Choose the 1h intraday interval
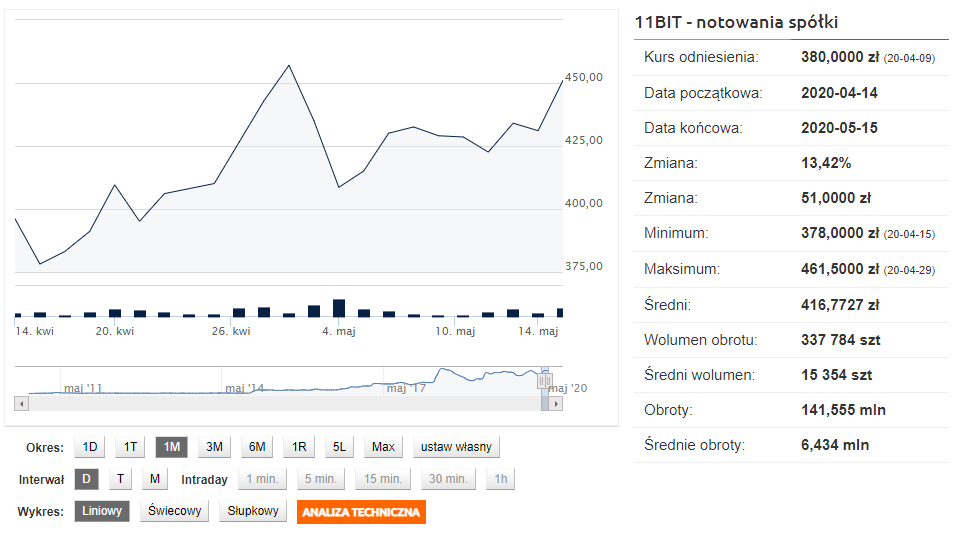Viewport: 961px width, 541px height. pyautogui.click(x=501, y=479)
